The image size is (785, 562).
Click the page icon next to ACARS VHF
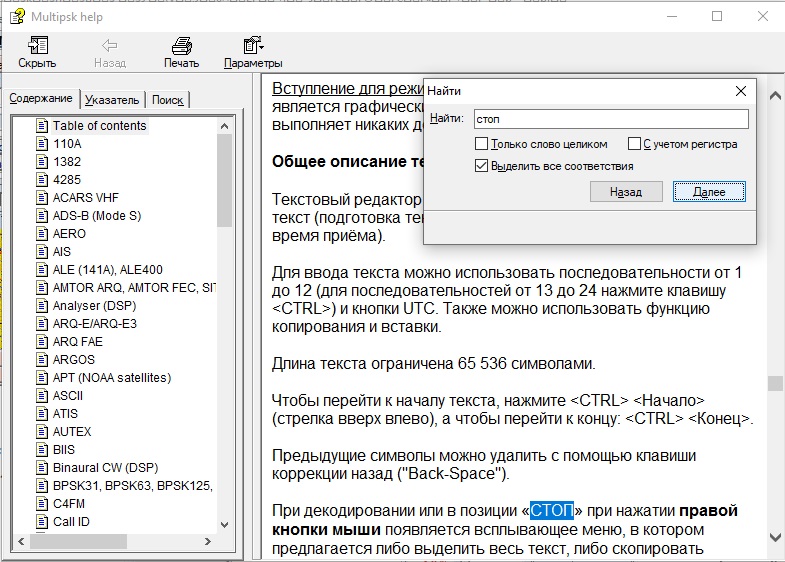tap(43, 198)
